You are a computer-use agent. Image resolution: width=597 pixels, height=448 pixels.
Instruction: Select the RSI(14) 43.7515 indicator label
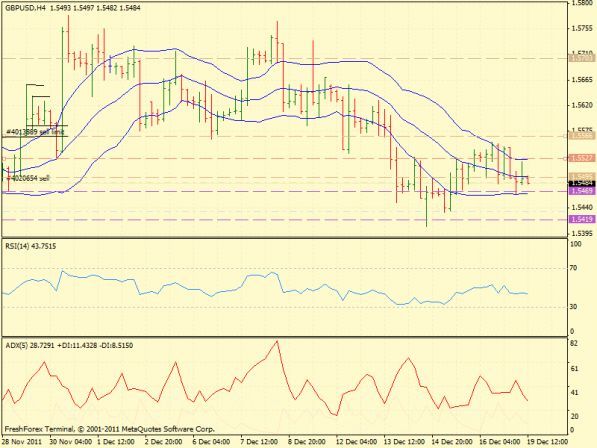(30, 246)
